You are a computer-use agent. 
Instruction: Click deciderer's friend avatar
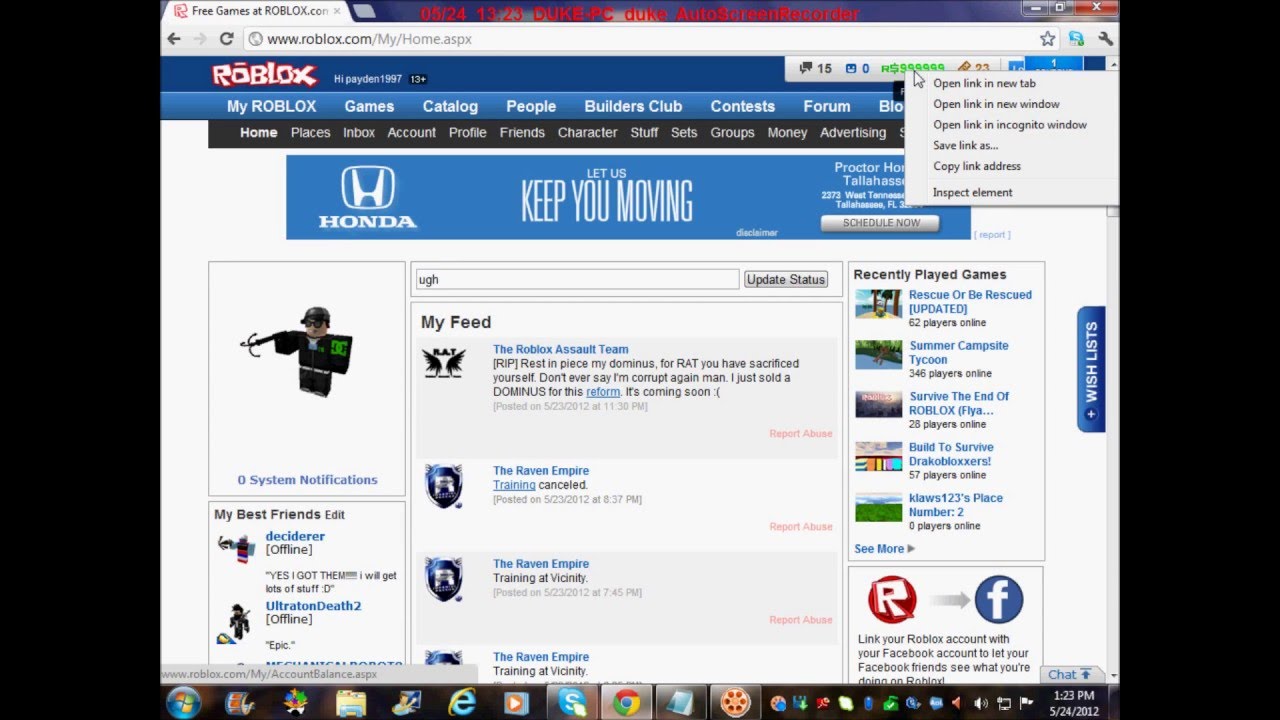(x=237, y=549)
